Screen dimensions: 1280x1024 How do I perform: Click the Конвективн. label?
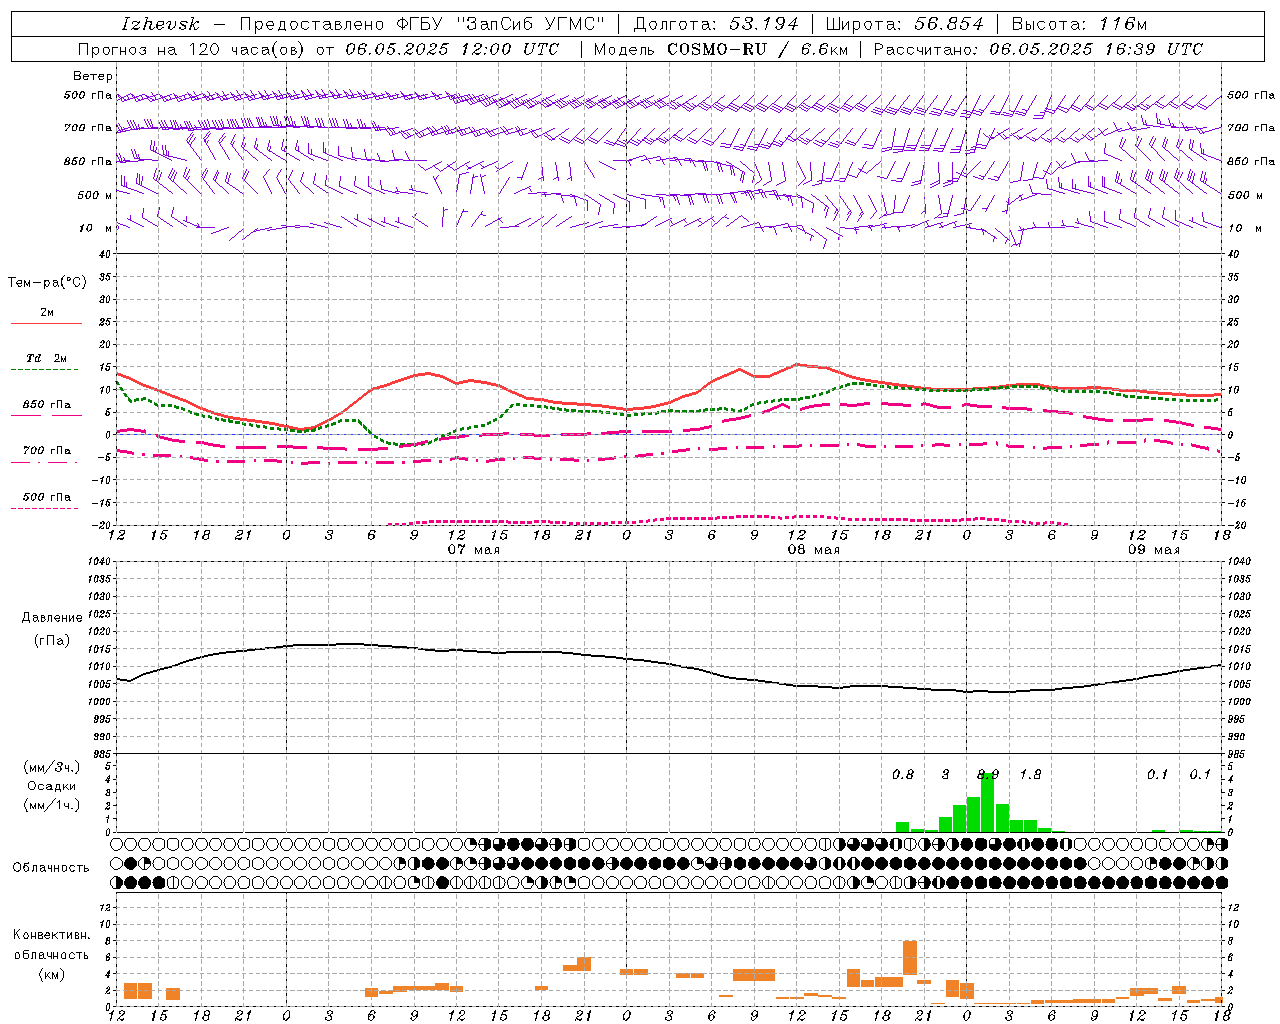coord(52,935)
